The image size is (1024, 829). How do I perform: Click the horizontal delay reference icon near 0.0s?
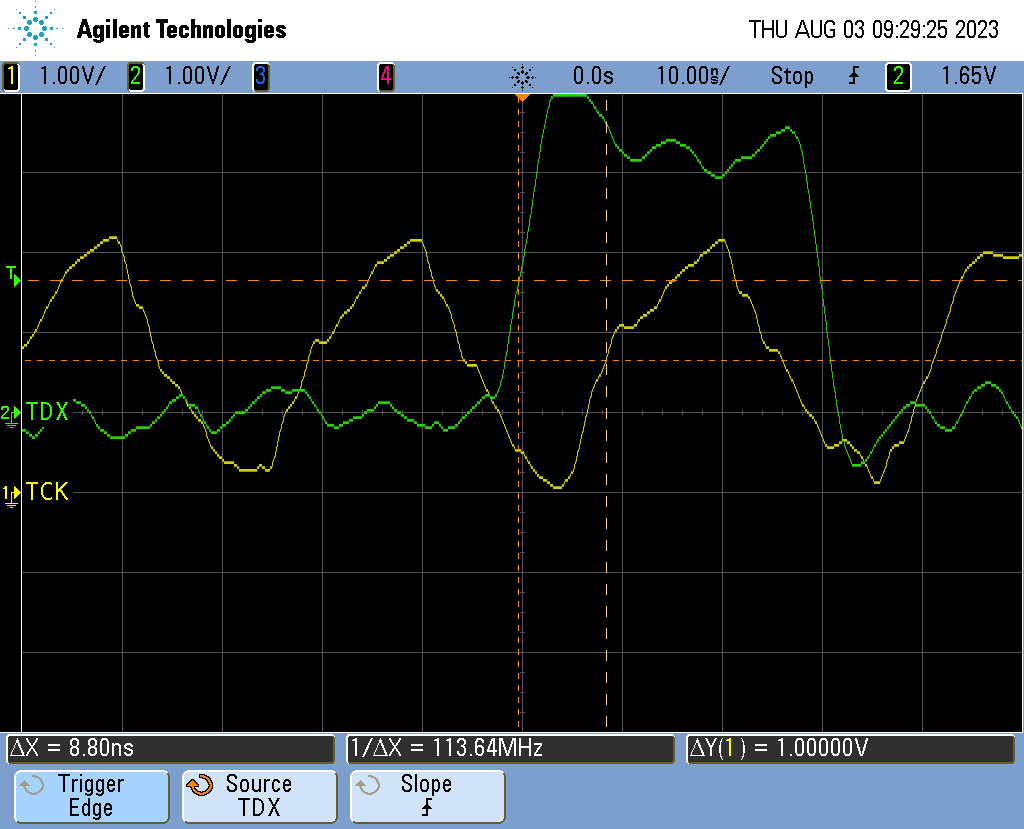[522, 76]
